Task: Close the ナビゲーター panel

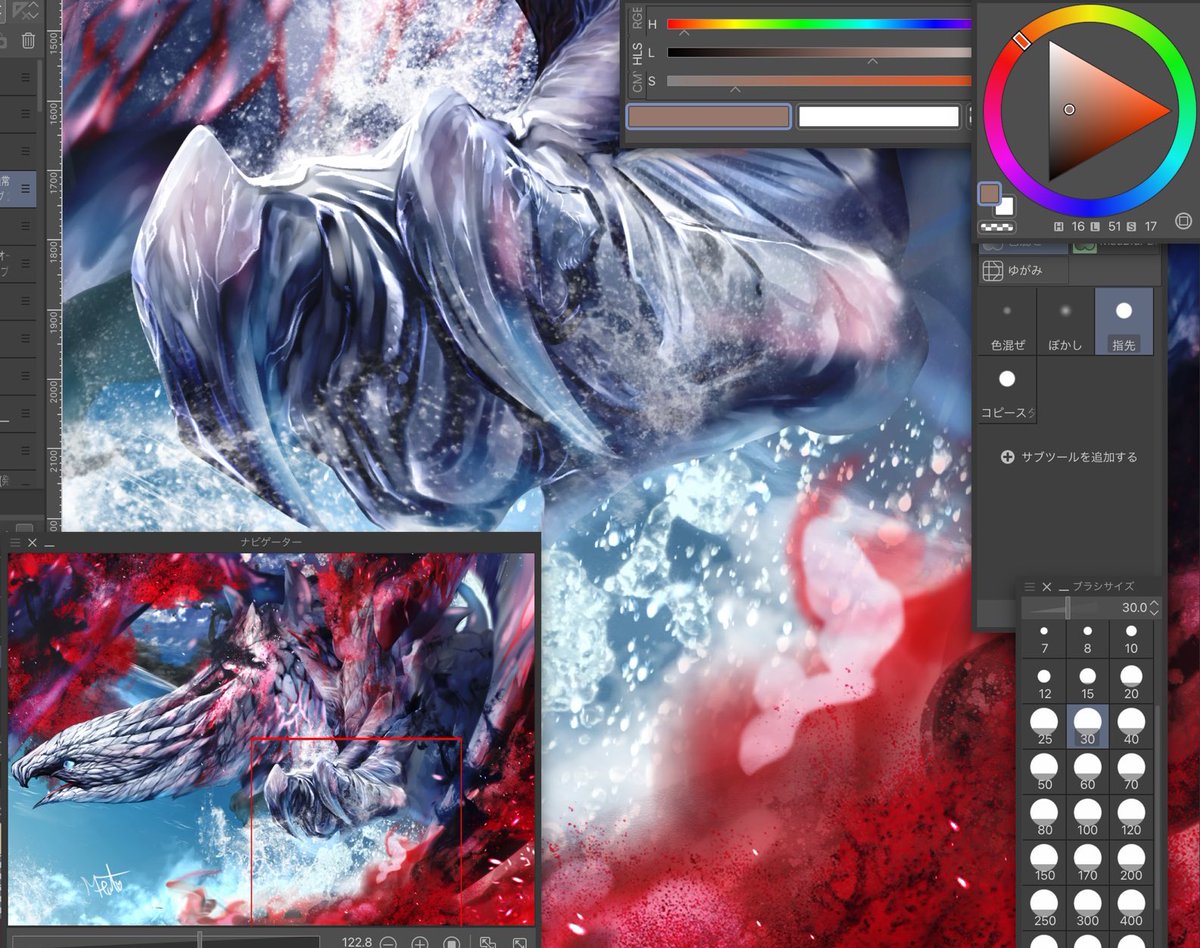Action: point(32,542)
